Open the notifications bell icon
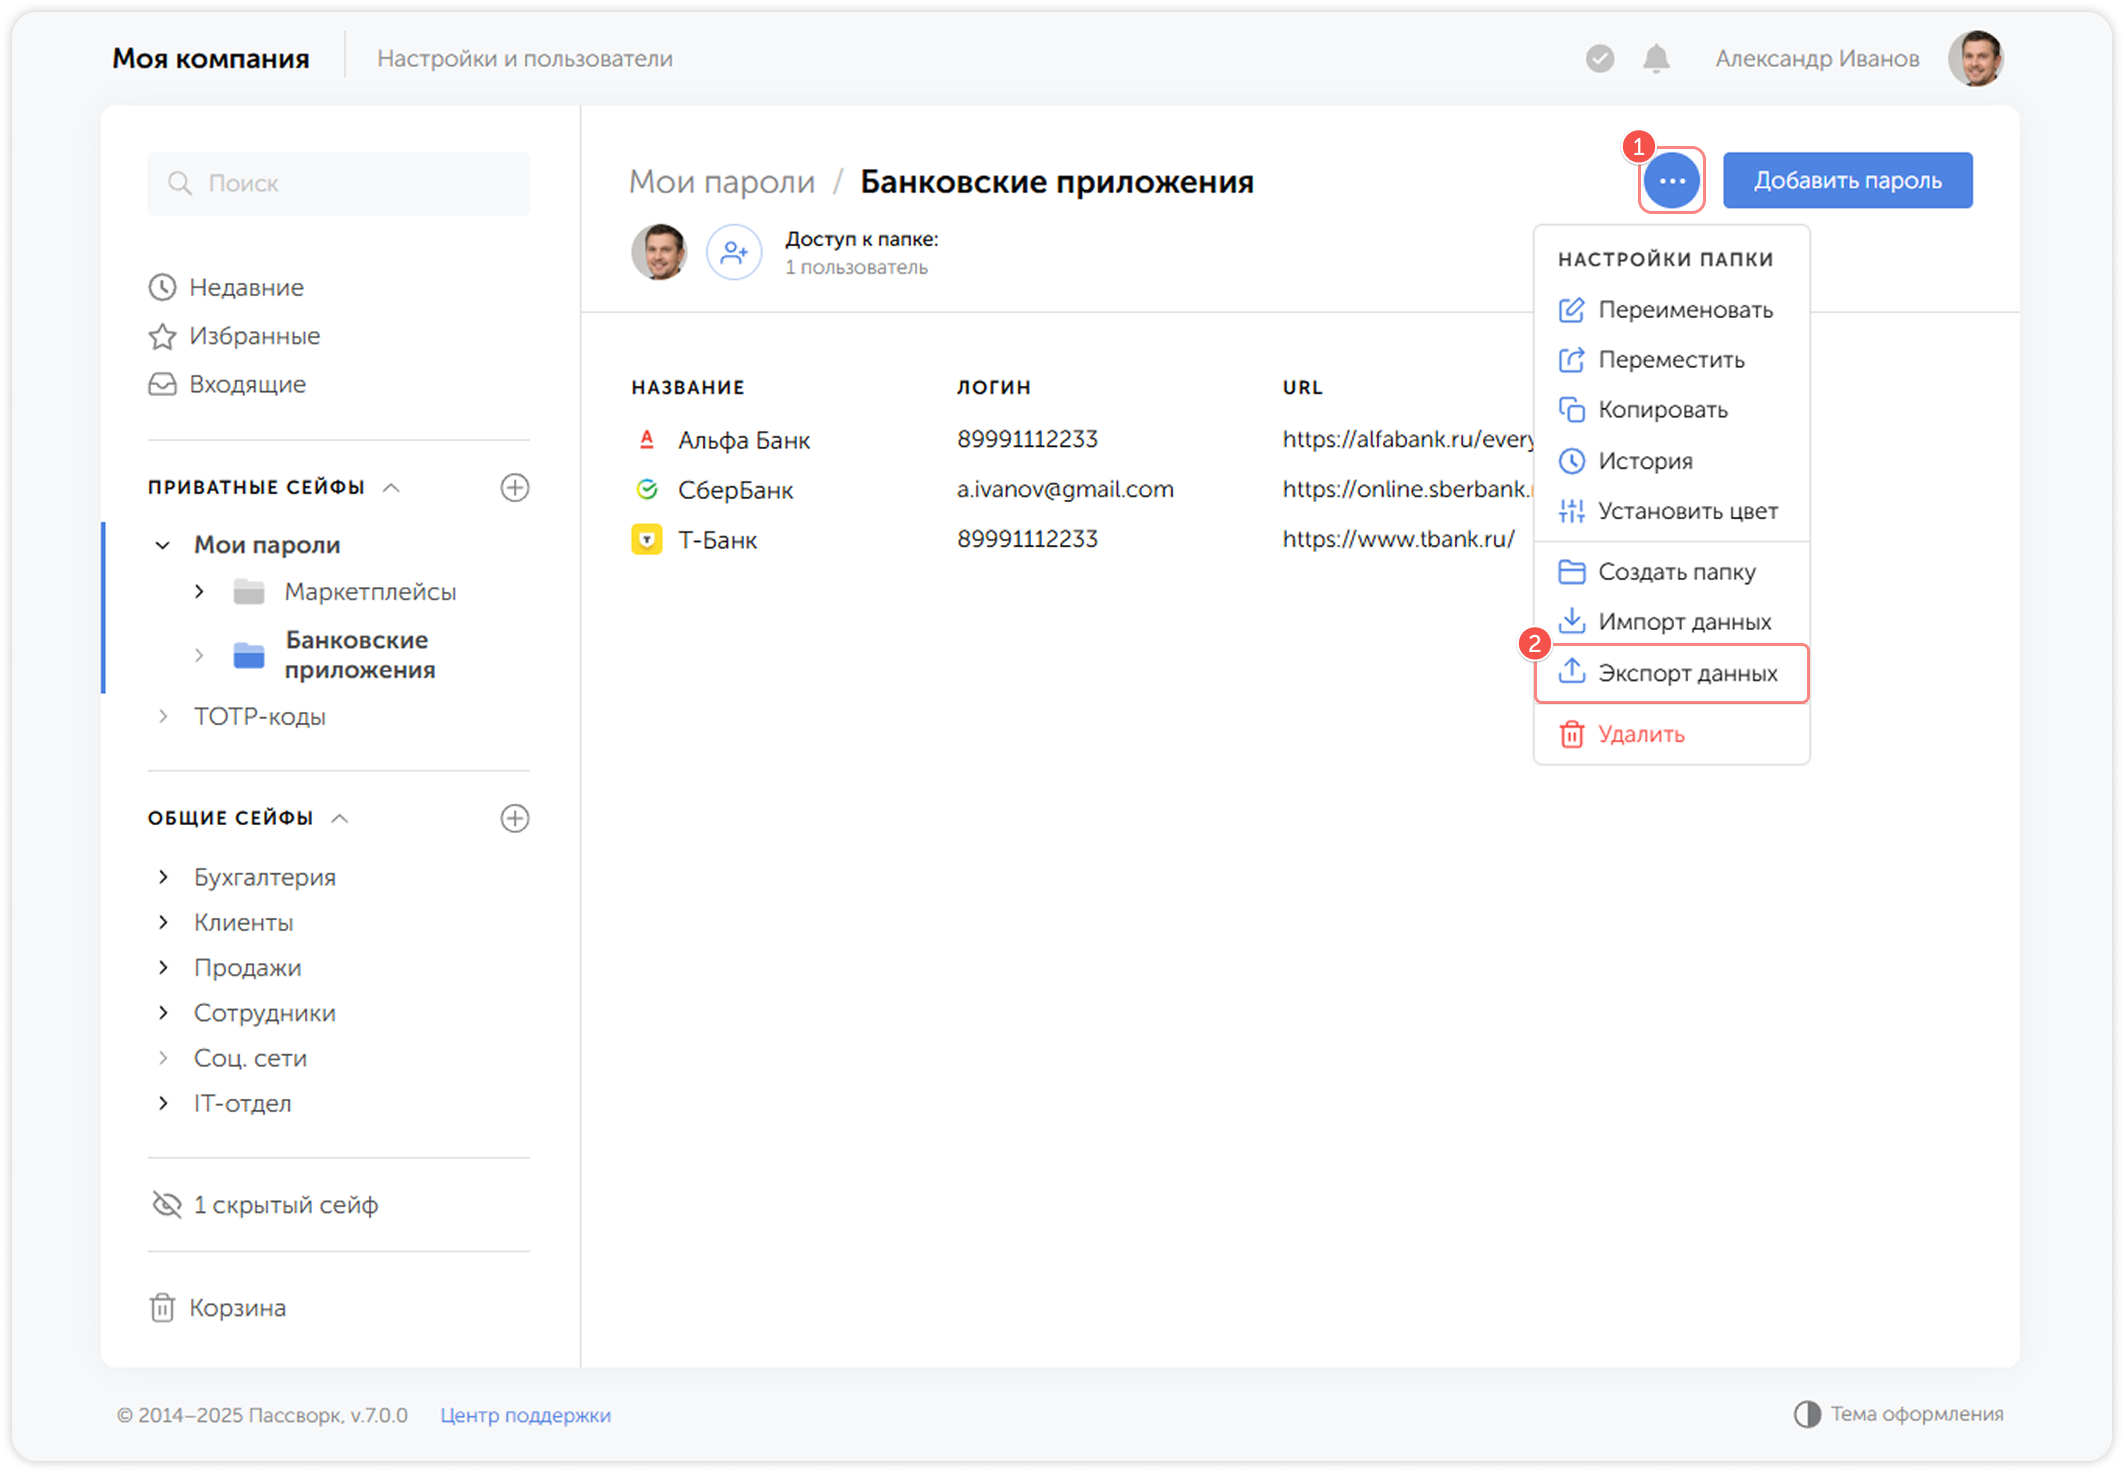 (x=1656, y=59)
